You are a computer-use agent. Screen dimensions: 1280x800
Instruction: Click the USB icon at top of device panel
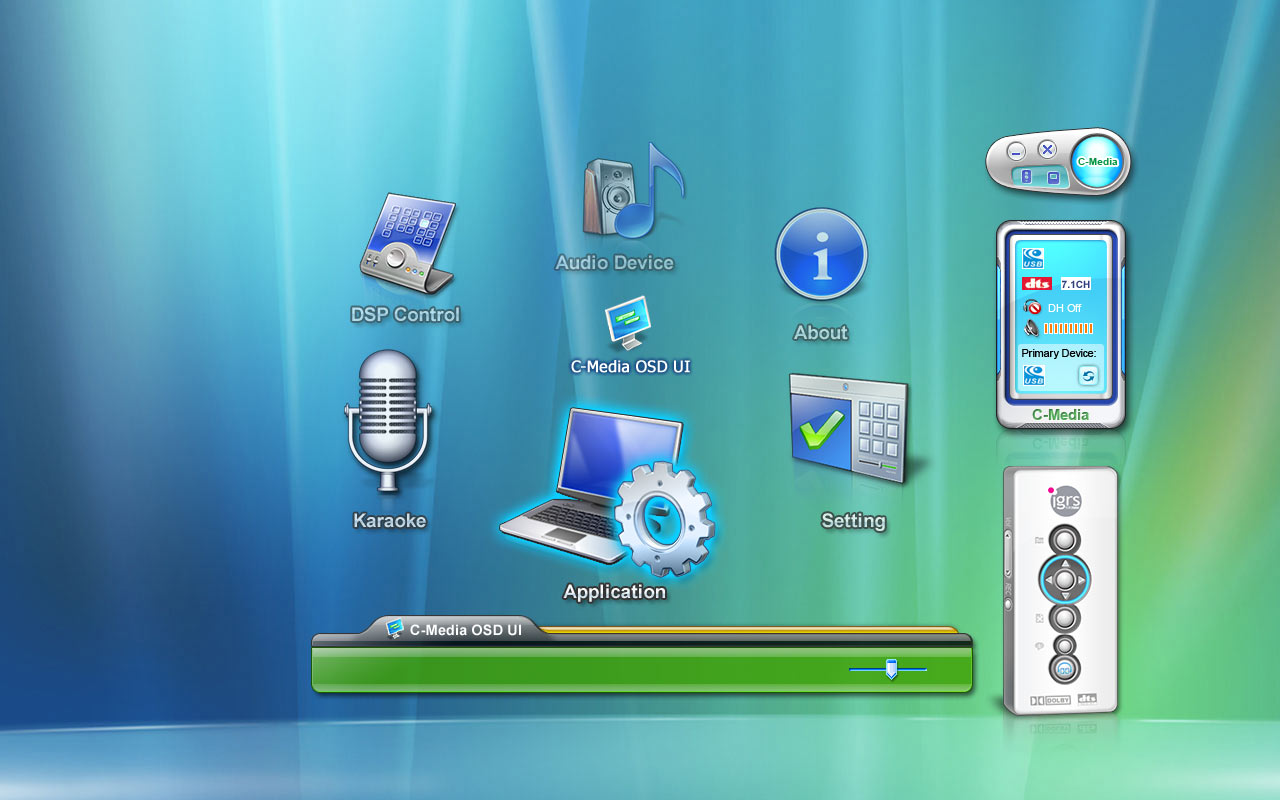point(1033,258)
